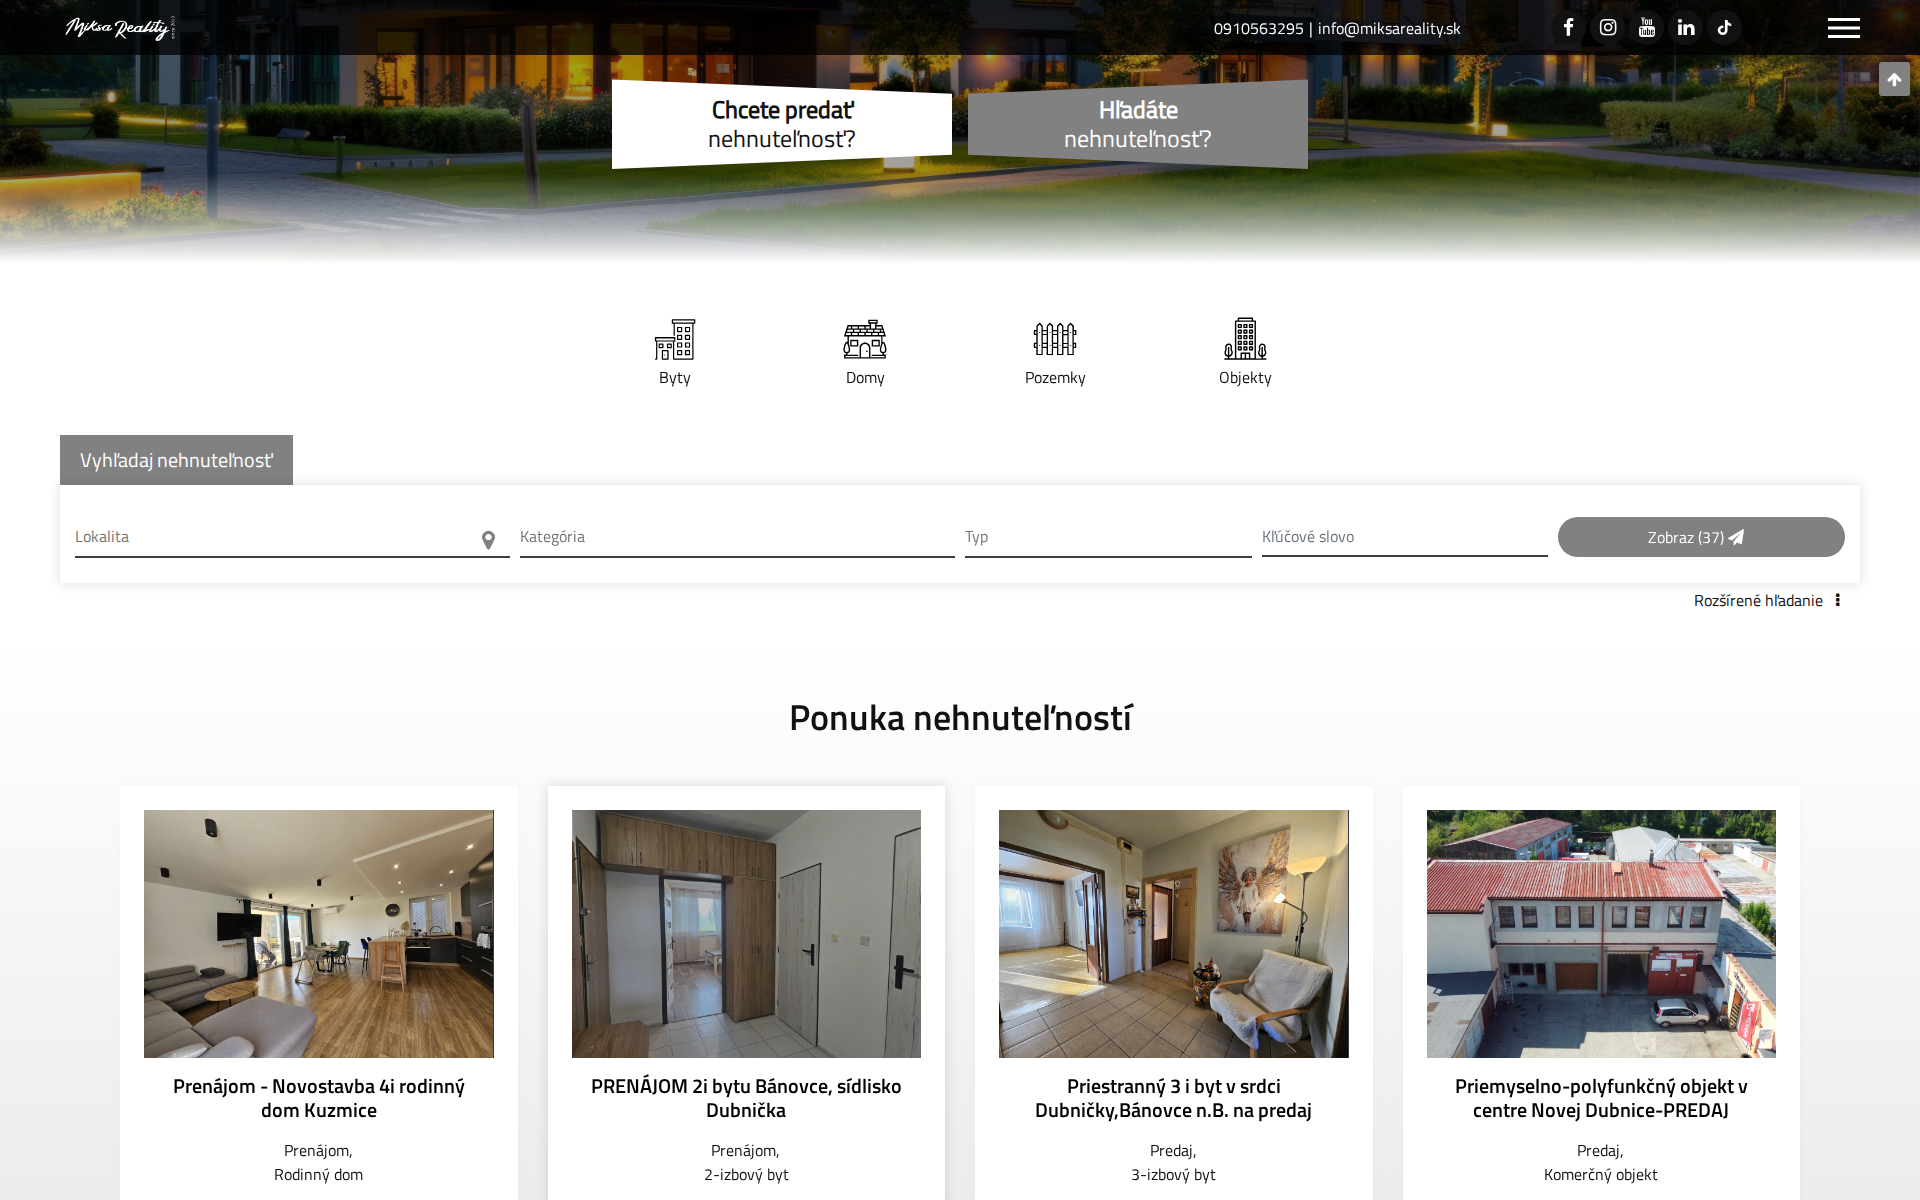
Task: Open the Kuzmice family house thumbnail
Action: coord(318,933)
